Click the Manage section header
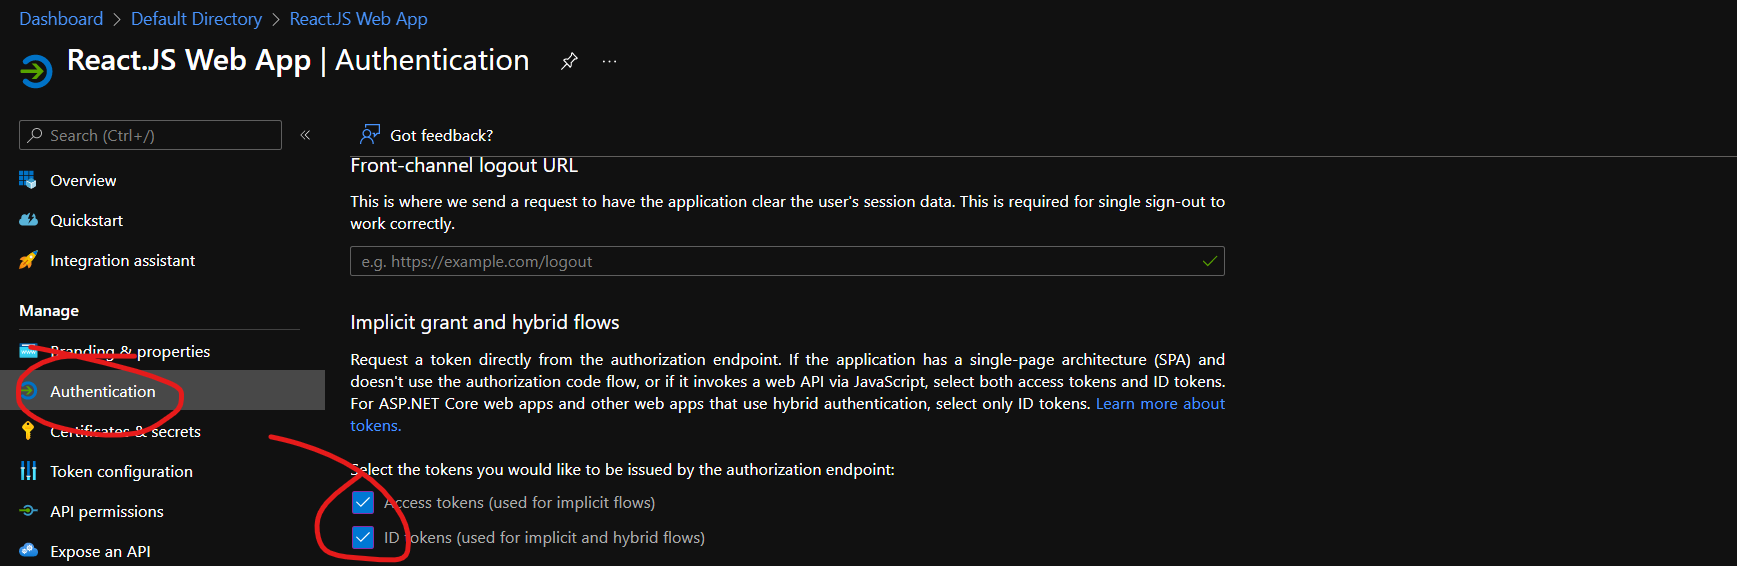The image size is (1737, 566). point(49,311)
